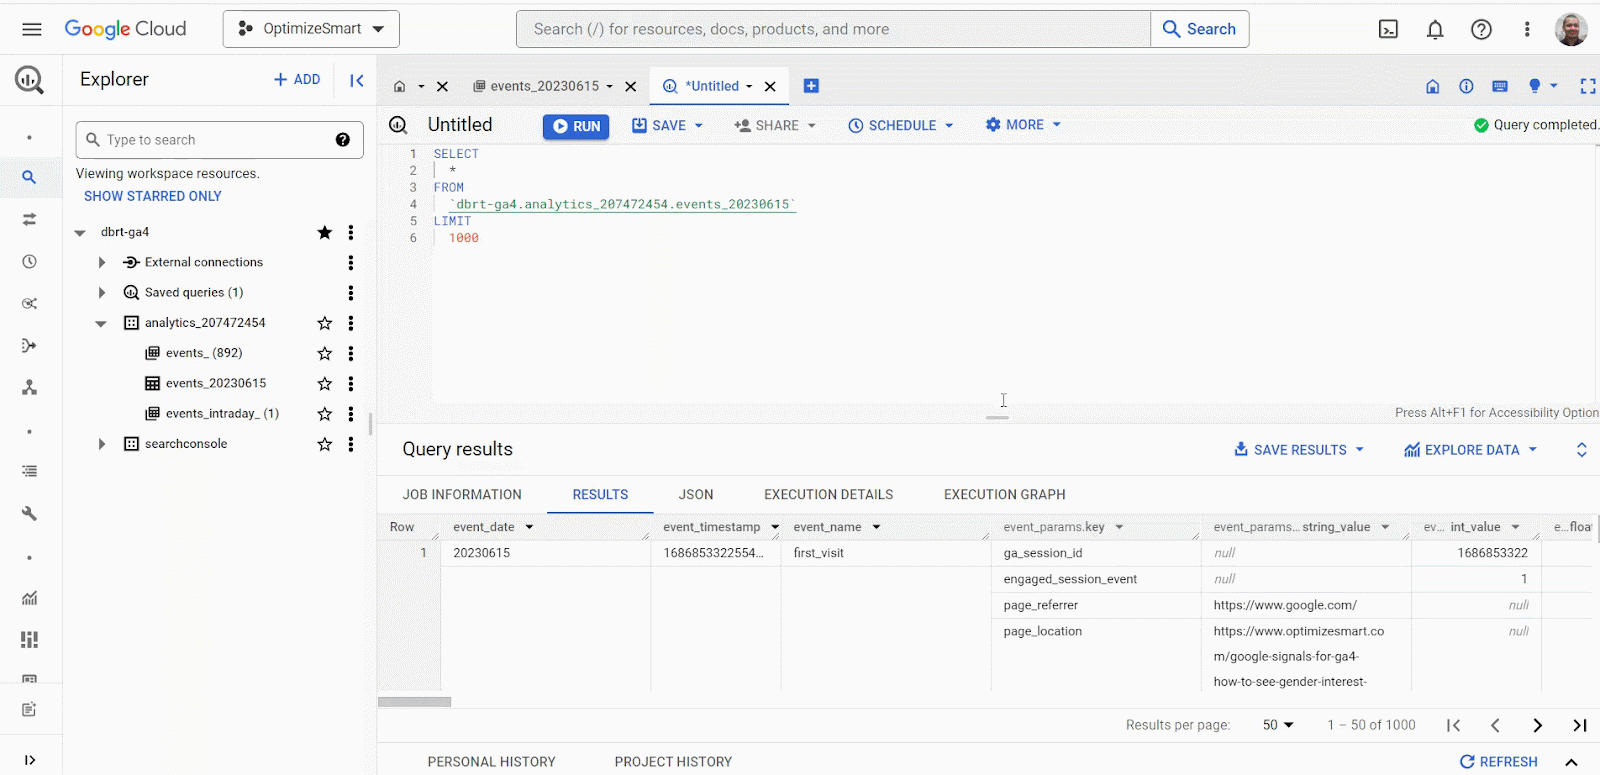Collapse analytics_207472454 dataset node
The image size is (1600, 775).
101,323
